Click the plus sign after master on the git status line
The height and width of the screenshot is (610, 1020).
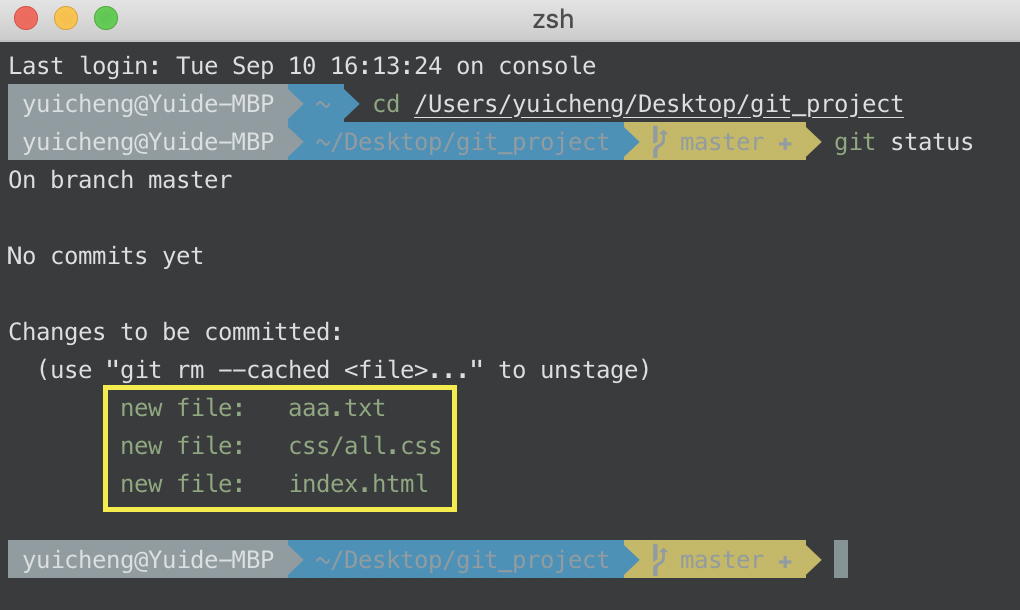(x=785, y=143)
